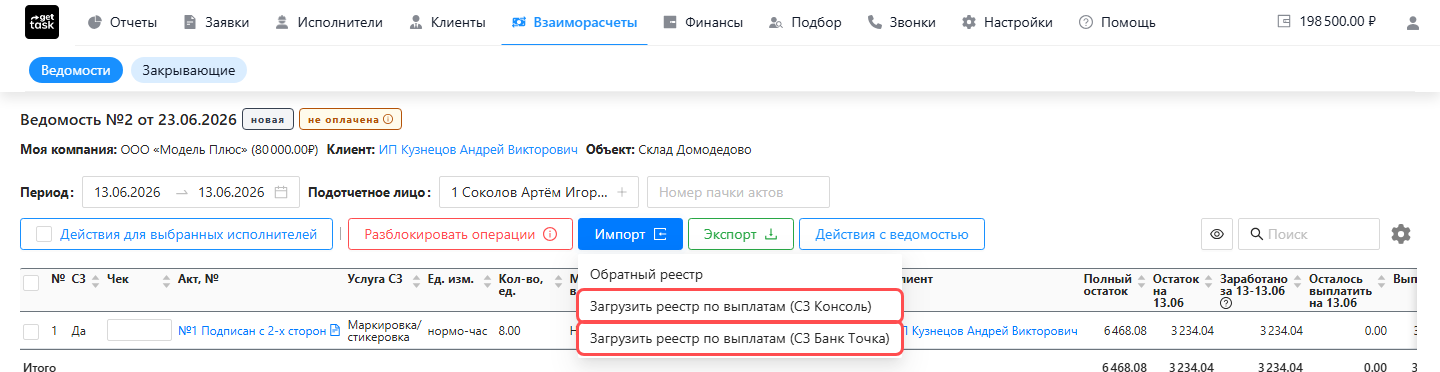Click the новая status badge
This screenshot has width=1440, height=372.
click(x=268, y=120)
